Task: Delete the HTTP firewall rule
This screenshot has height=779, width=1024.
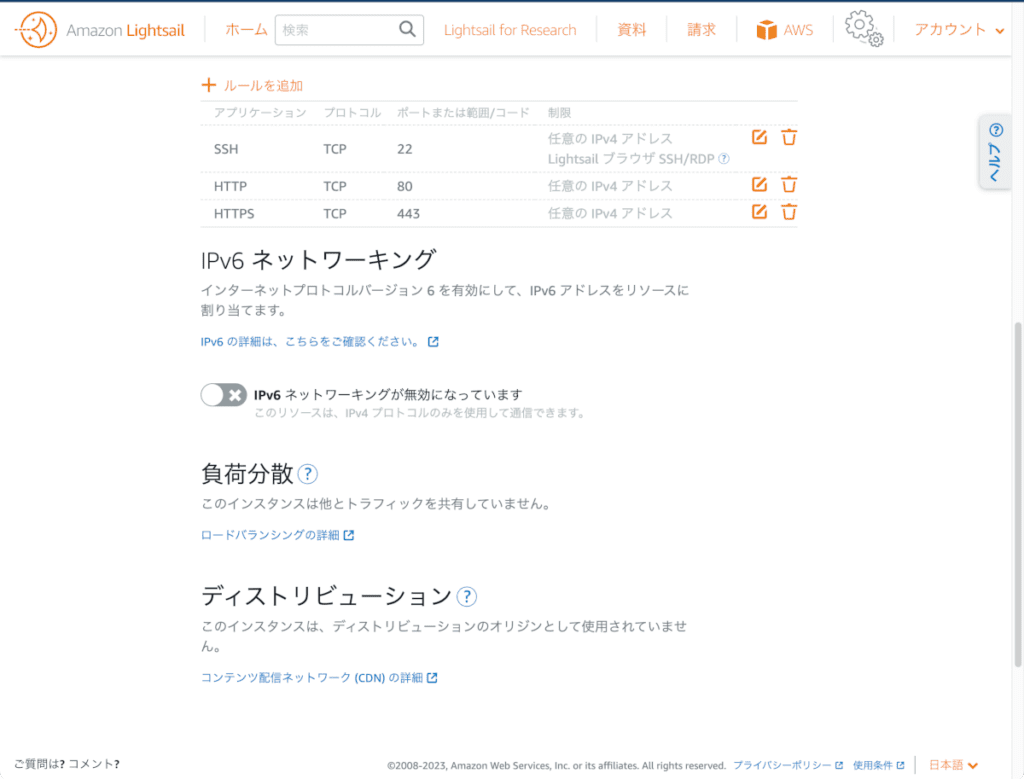Action: point(789,185)
